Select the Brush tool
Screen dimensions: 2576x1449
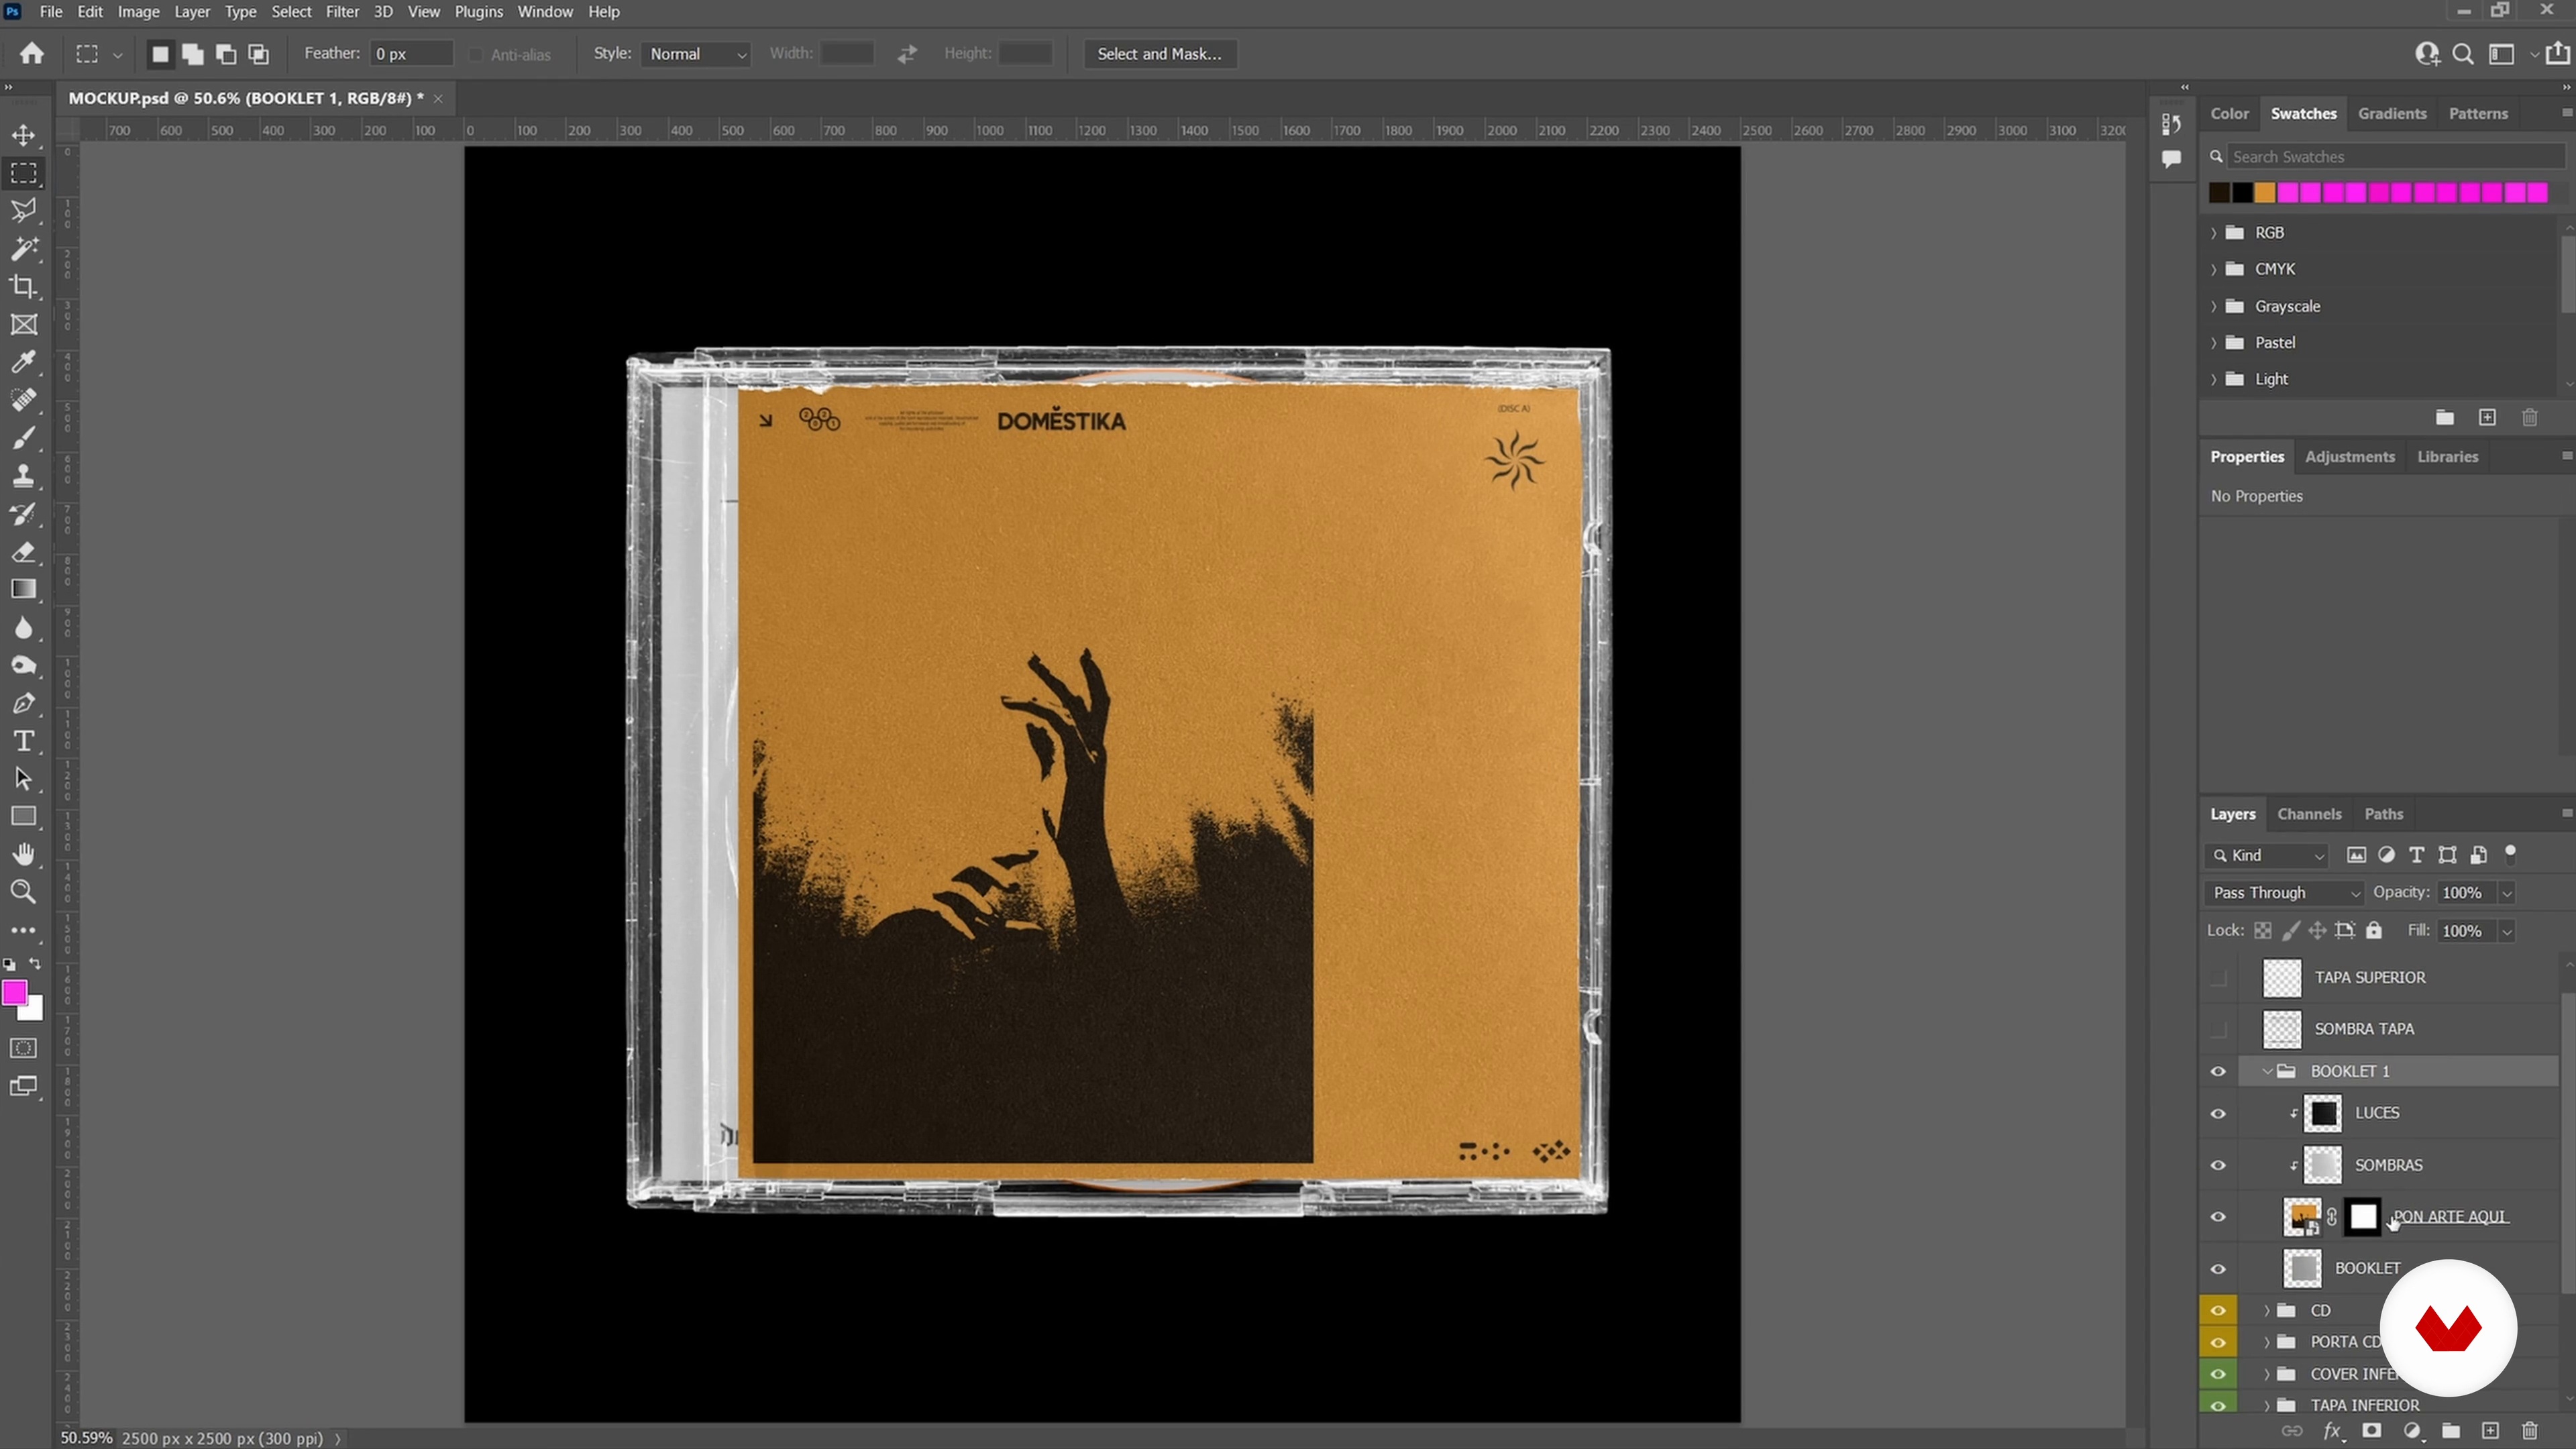(x=24, y=438)
